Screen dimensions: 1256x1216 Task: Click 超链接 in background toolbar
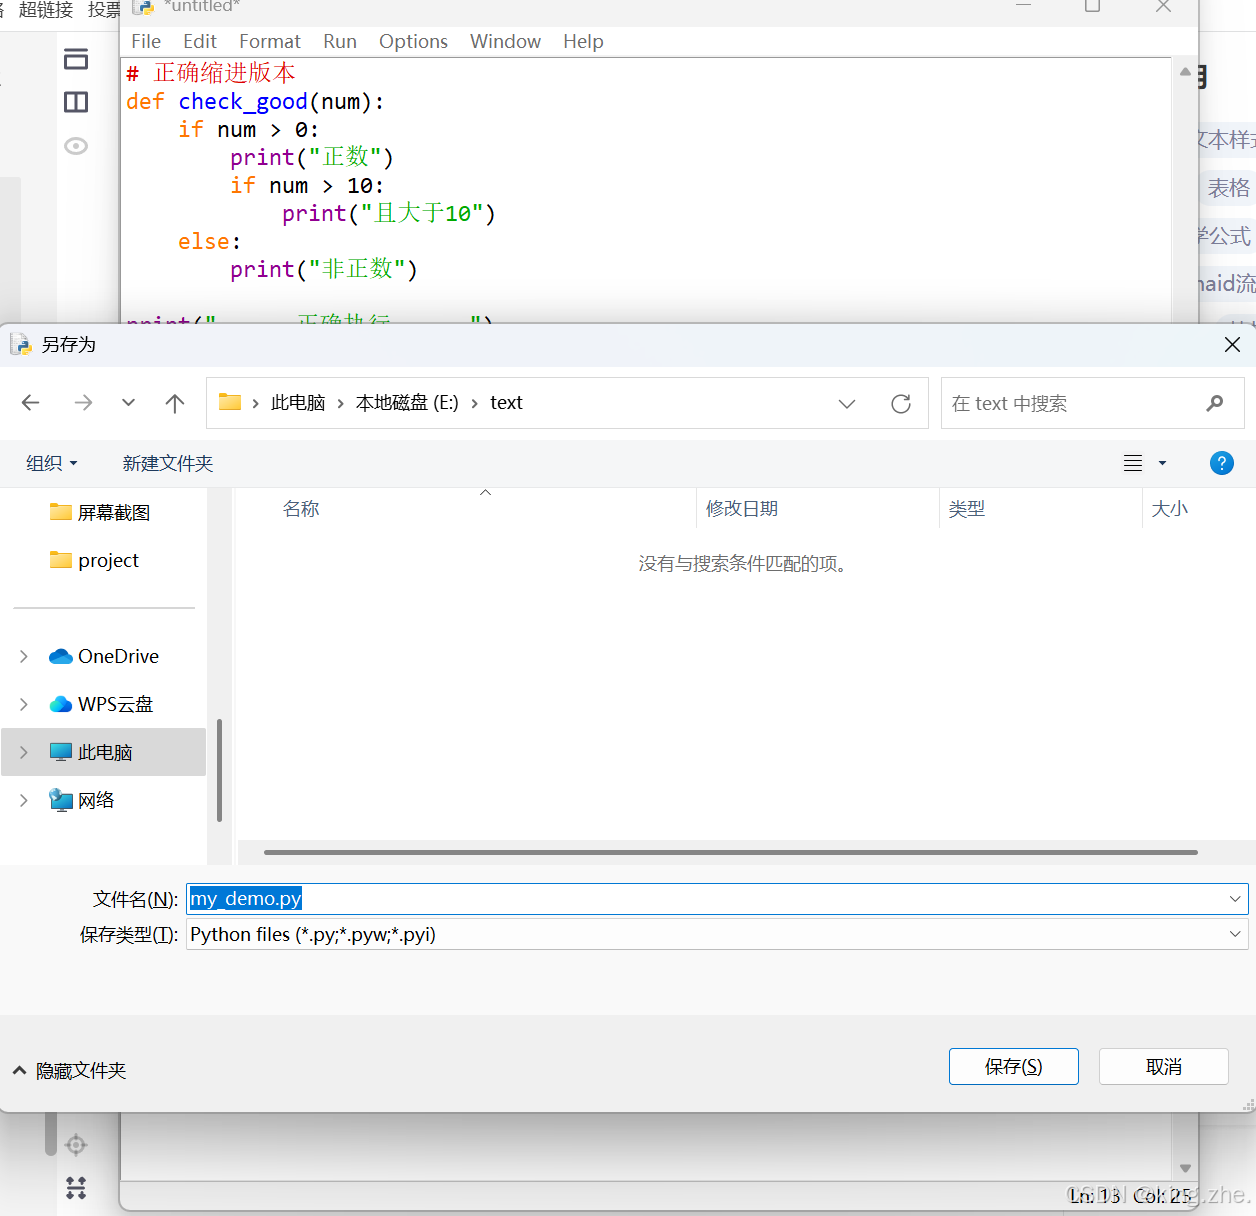coord(46,10)
